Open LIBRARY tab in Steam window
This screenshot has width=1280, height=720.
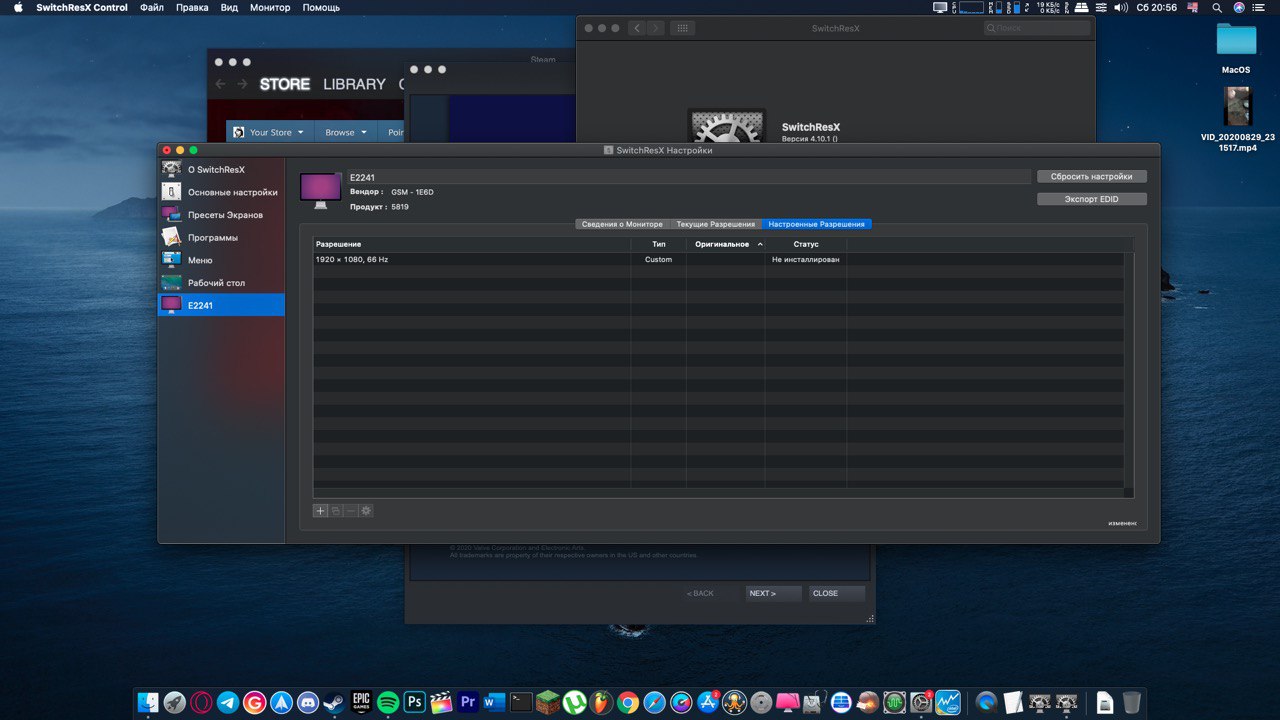[354, 84]
